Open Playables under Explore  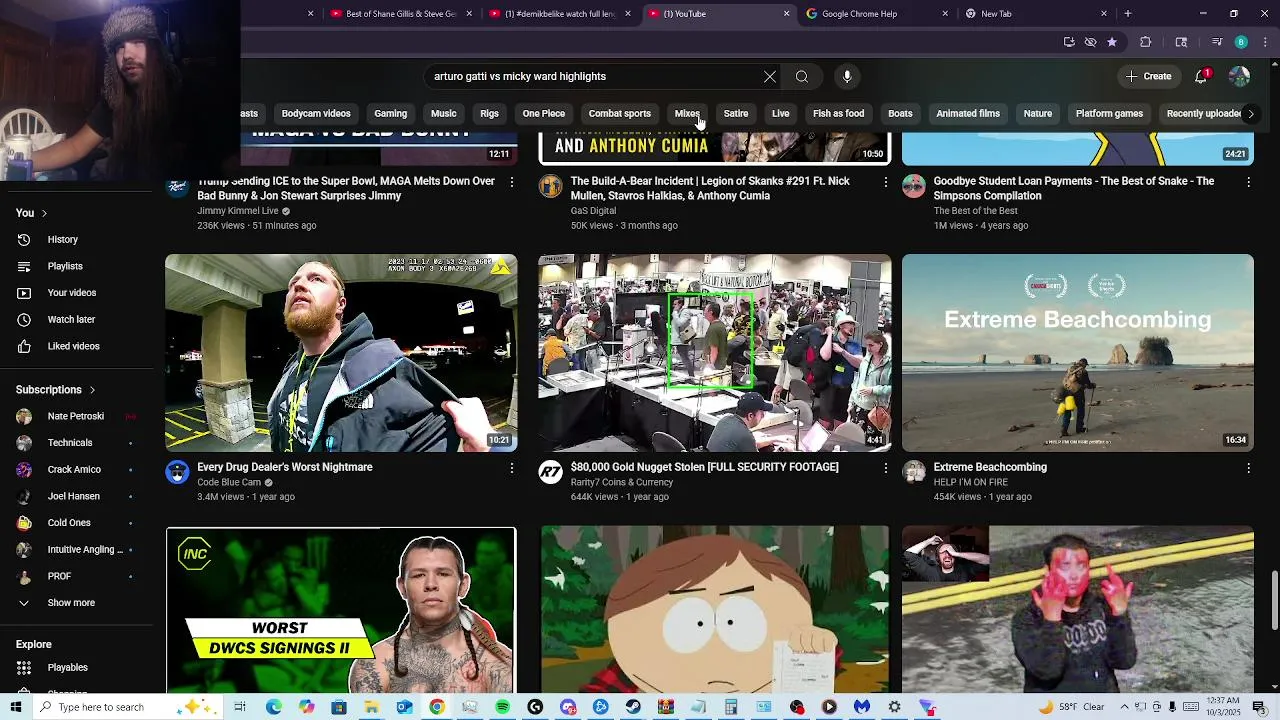70,668
